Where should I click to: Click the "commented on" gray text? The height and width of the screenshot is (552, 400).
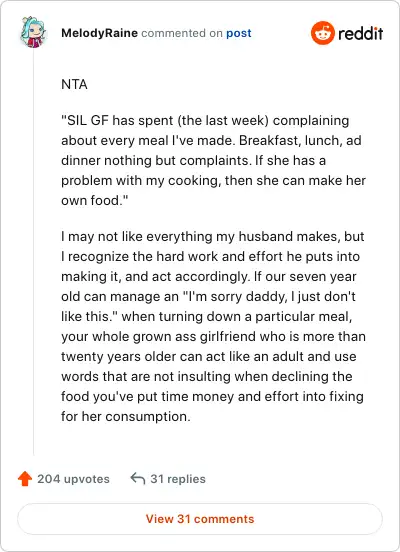click(x=182, y=33)
